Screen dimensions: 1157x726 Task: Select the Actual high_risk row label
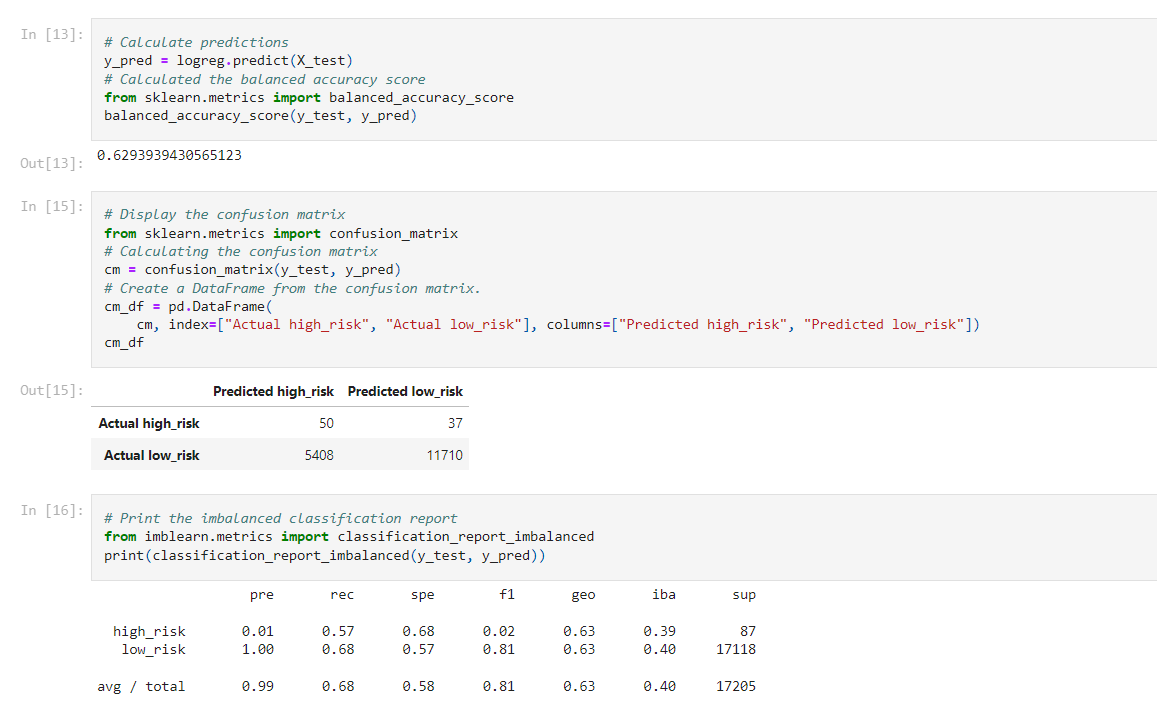click(148, 423)
